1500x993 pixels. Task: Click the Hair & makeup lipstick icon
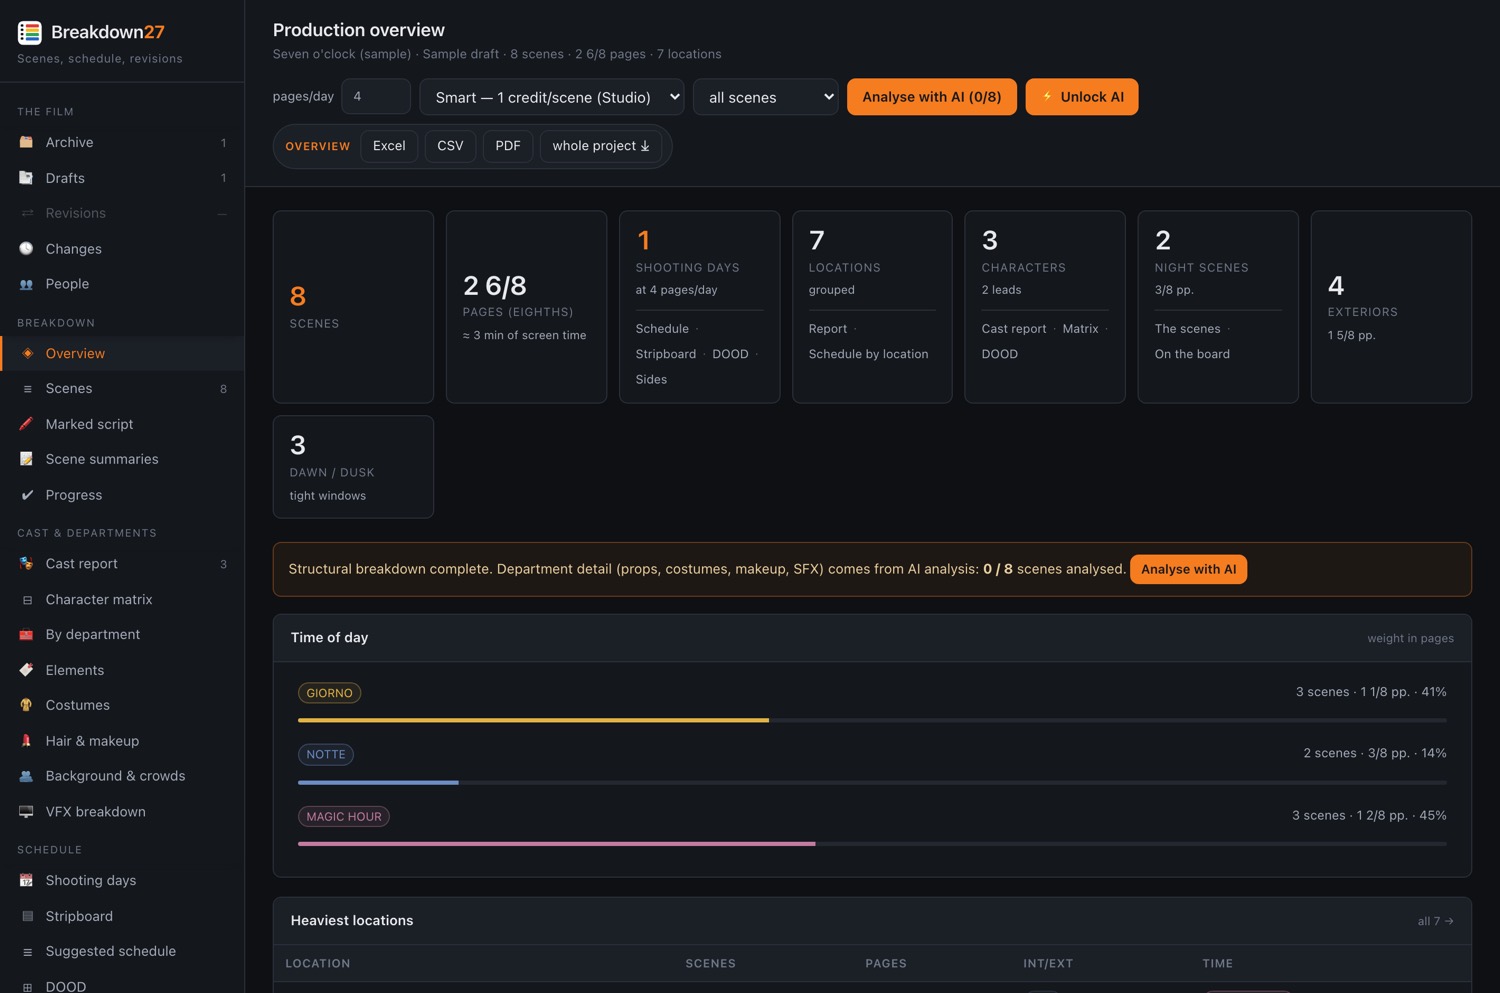point(26,741)
